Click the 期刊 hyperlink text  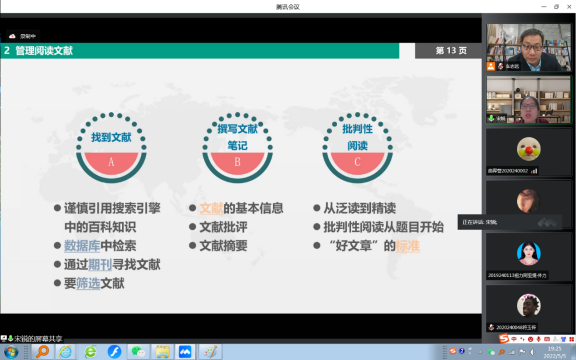coord(100,264)
